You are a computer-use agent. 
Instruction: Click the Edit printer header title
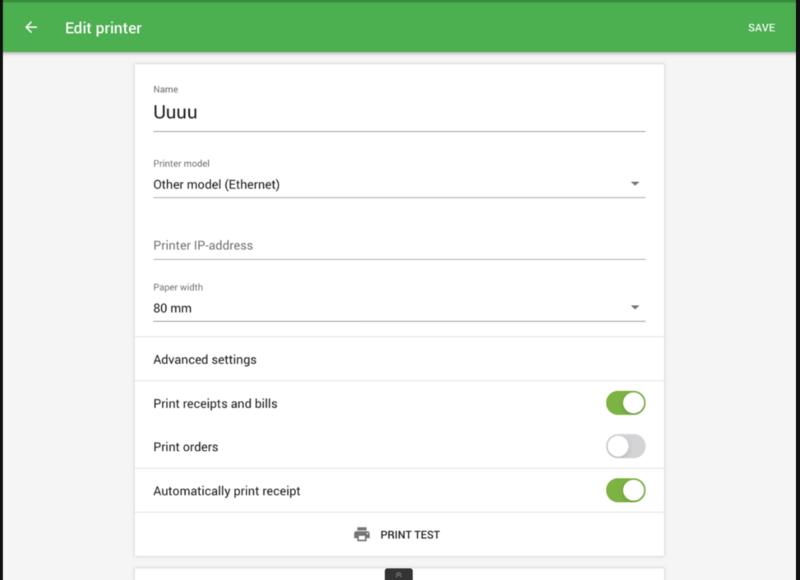104,28
